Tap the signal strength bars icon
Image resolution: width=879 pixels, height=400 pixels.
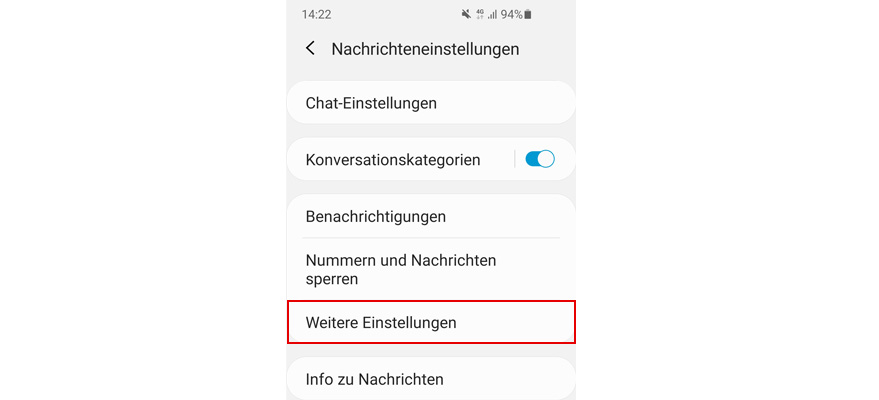coord(492,15)
